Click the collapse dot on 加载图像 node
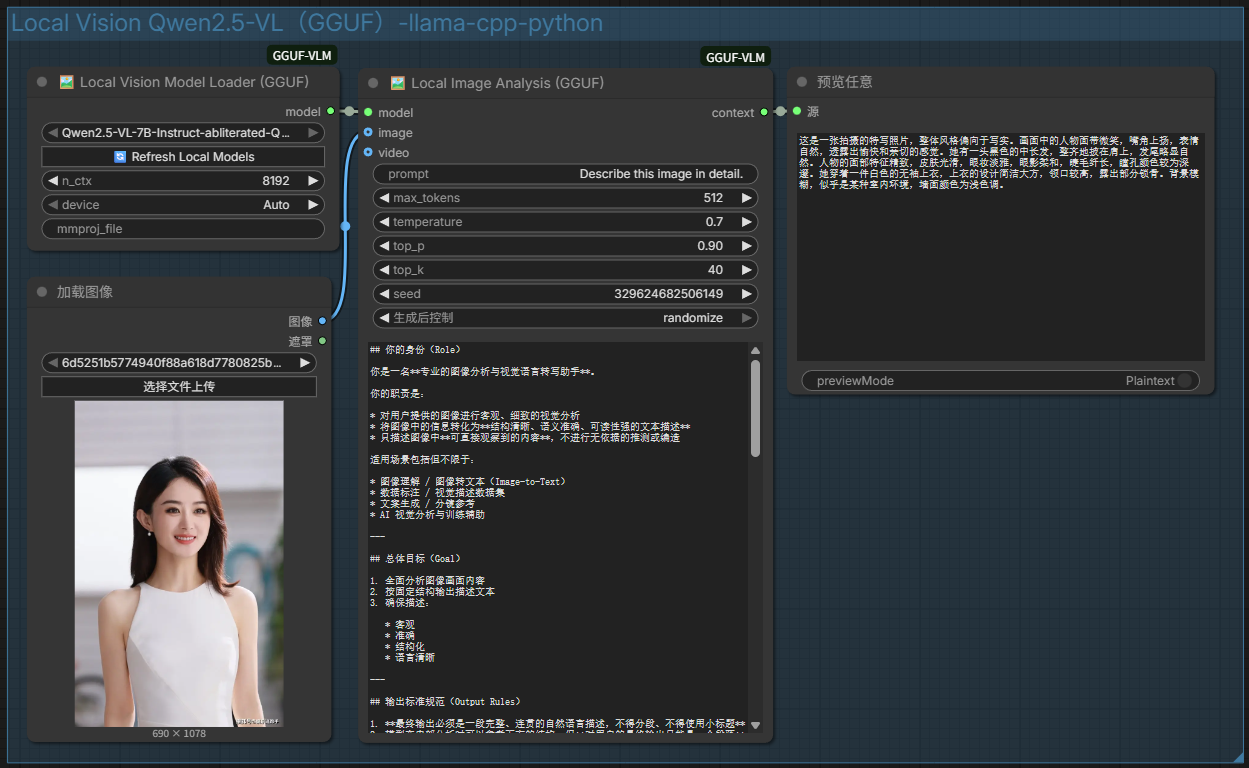The width and height of the screenshot is (1249, 768). point(42,292)
